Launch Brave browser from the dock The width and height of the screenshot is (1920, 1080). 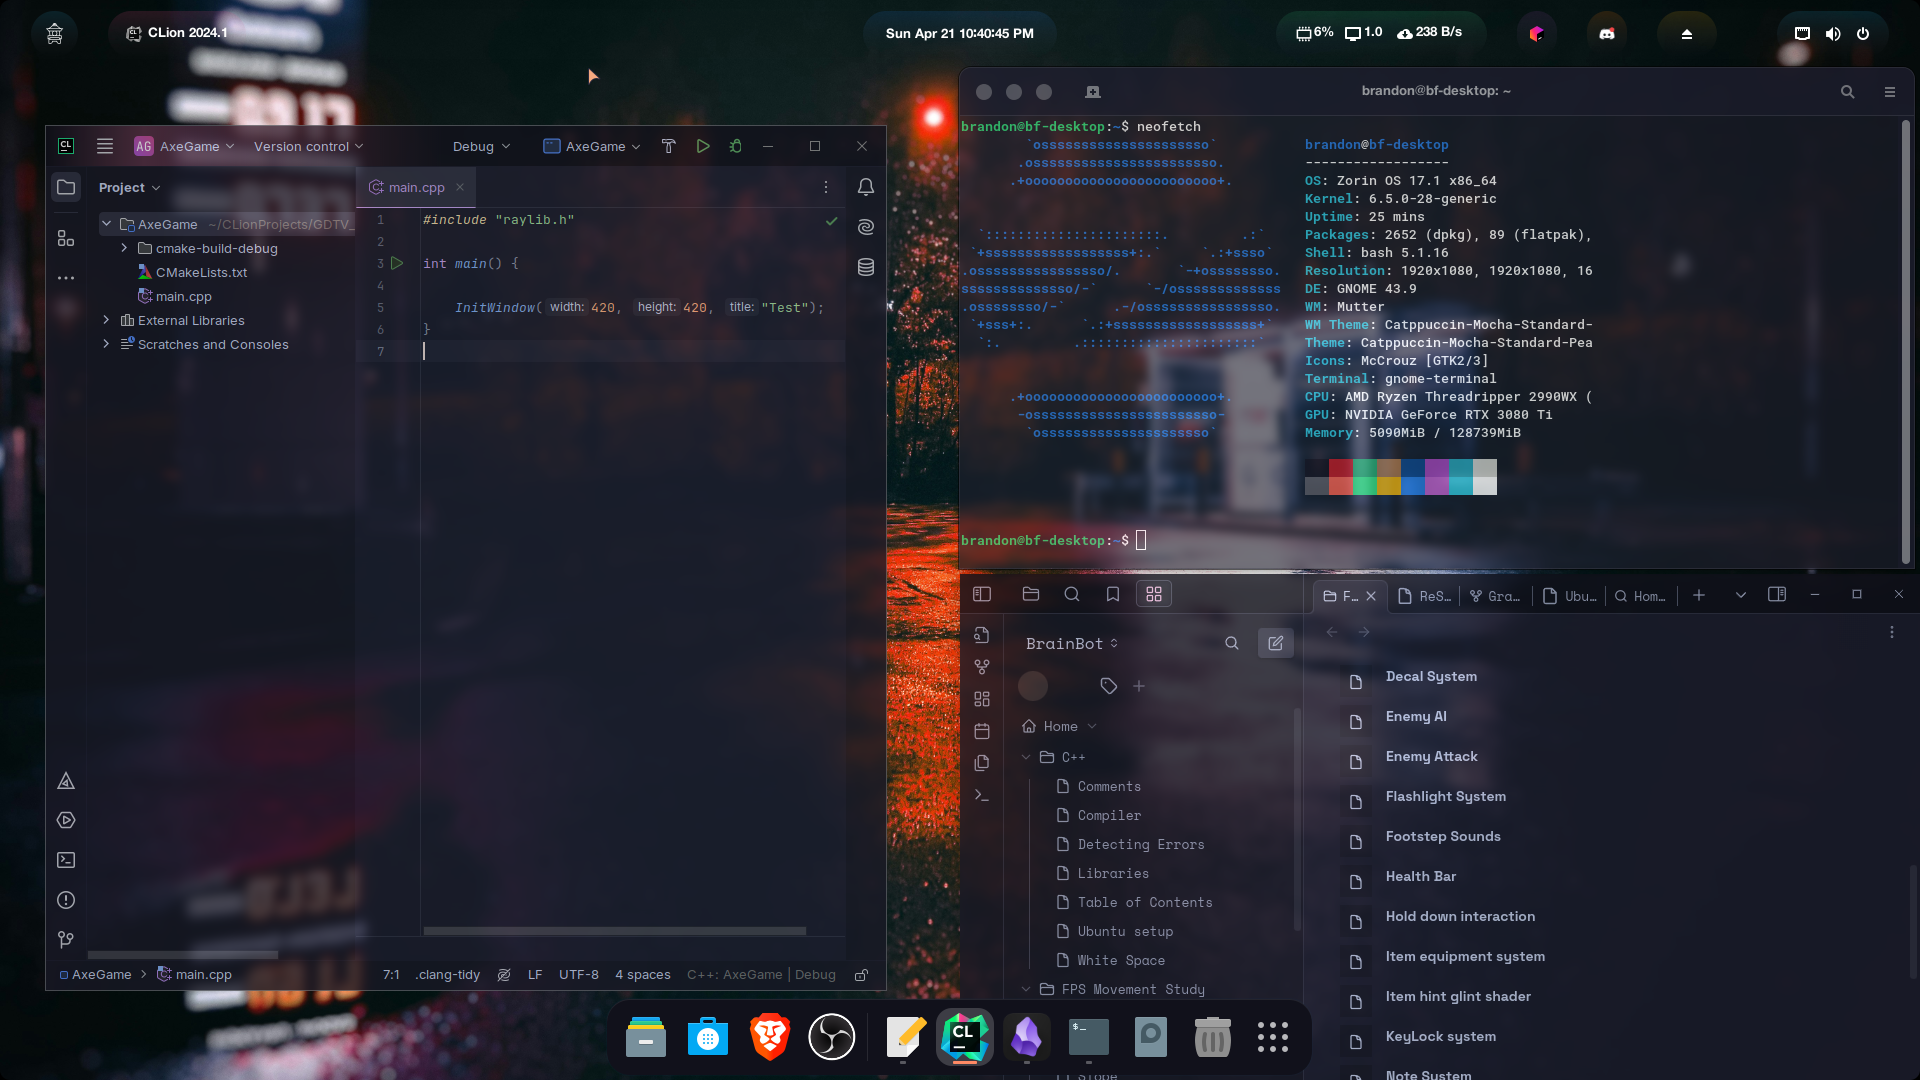(x=770, y=1037)
